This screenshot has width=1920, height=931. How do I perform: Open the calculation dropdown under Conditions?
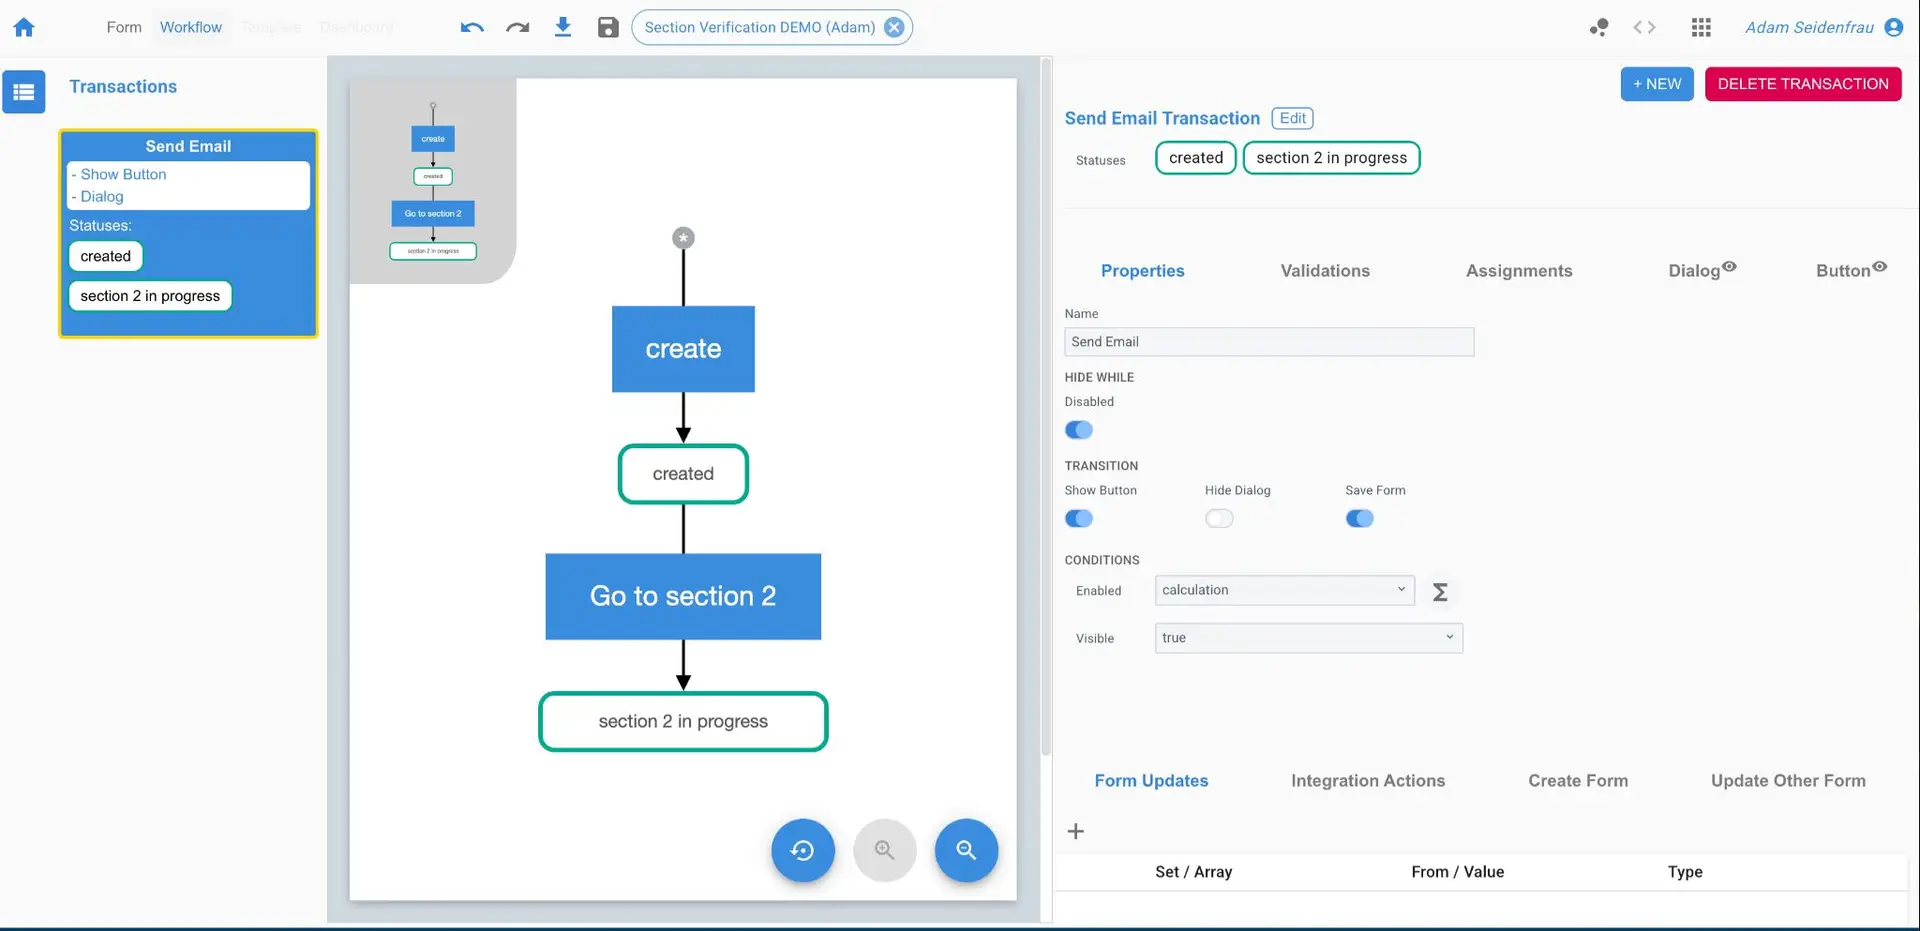[1283, 590]
